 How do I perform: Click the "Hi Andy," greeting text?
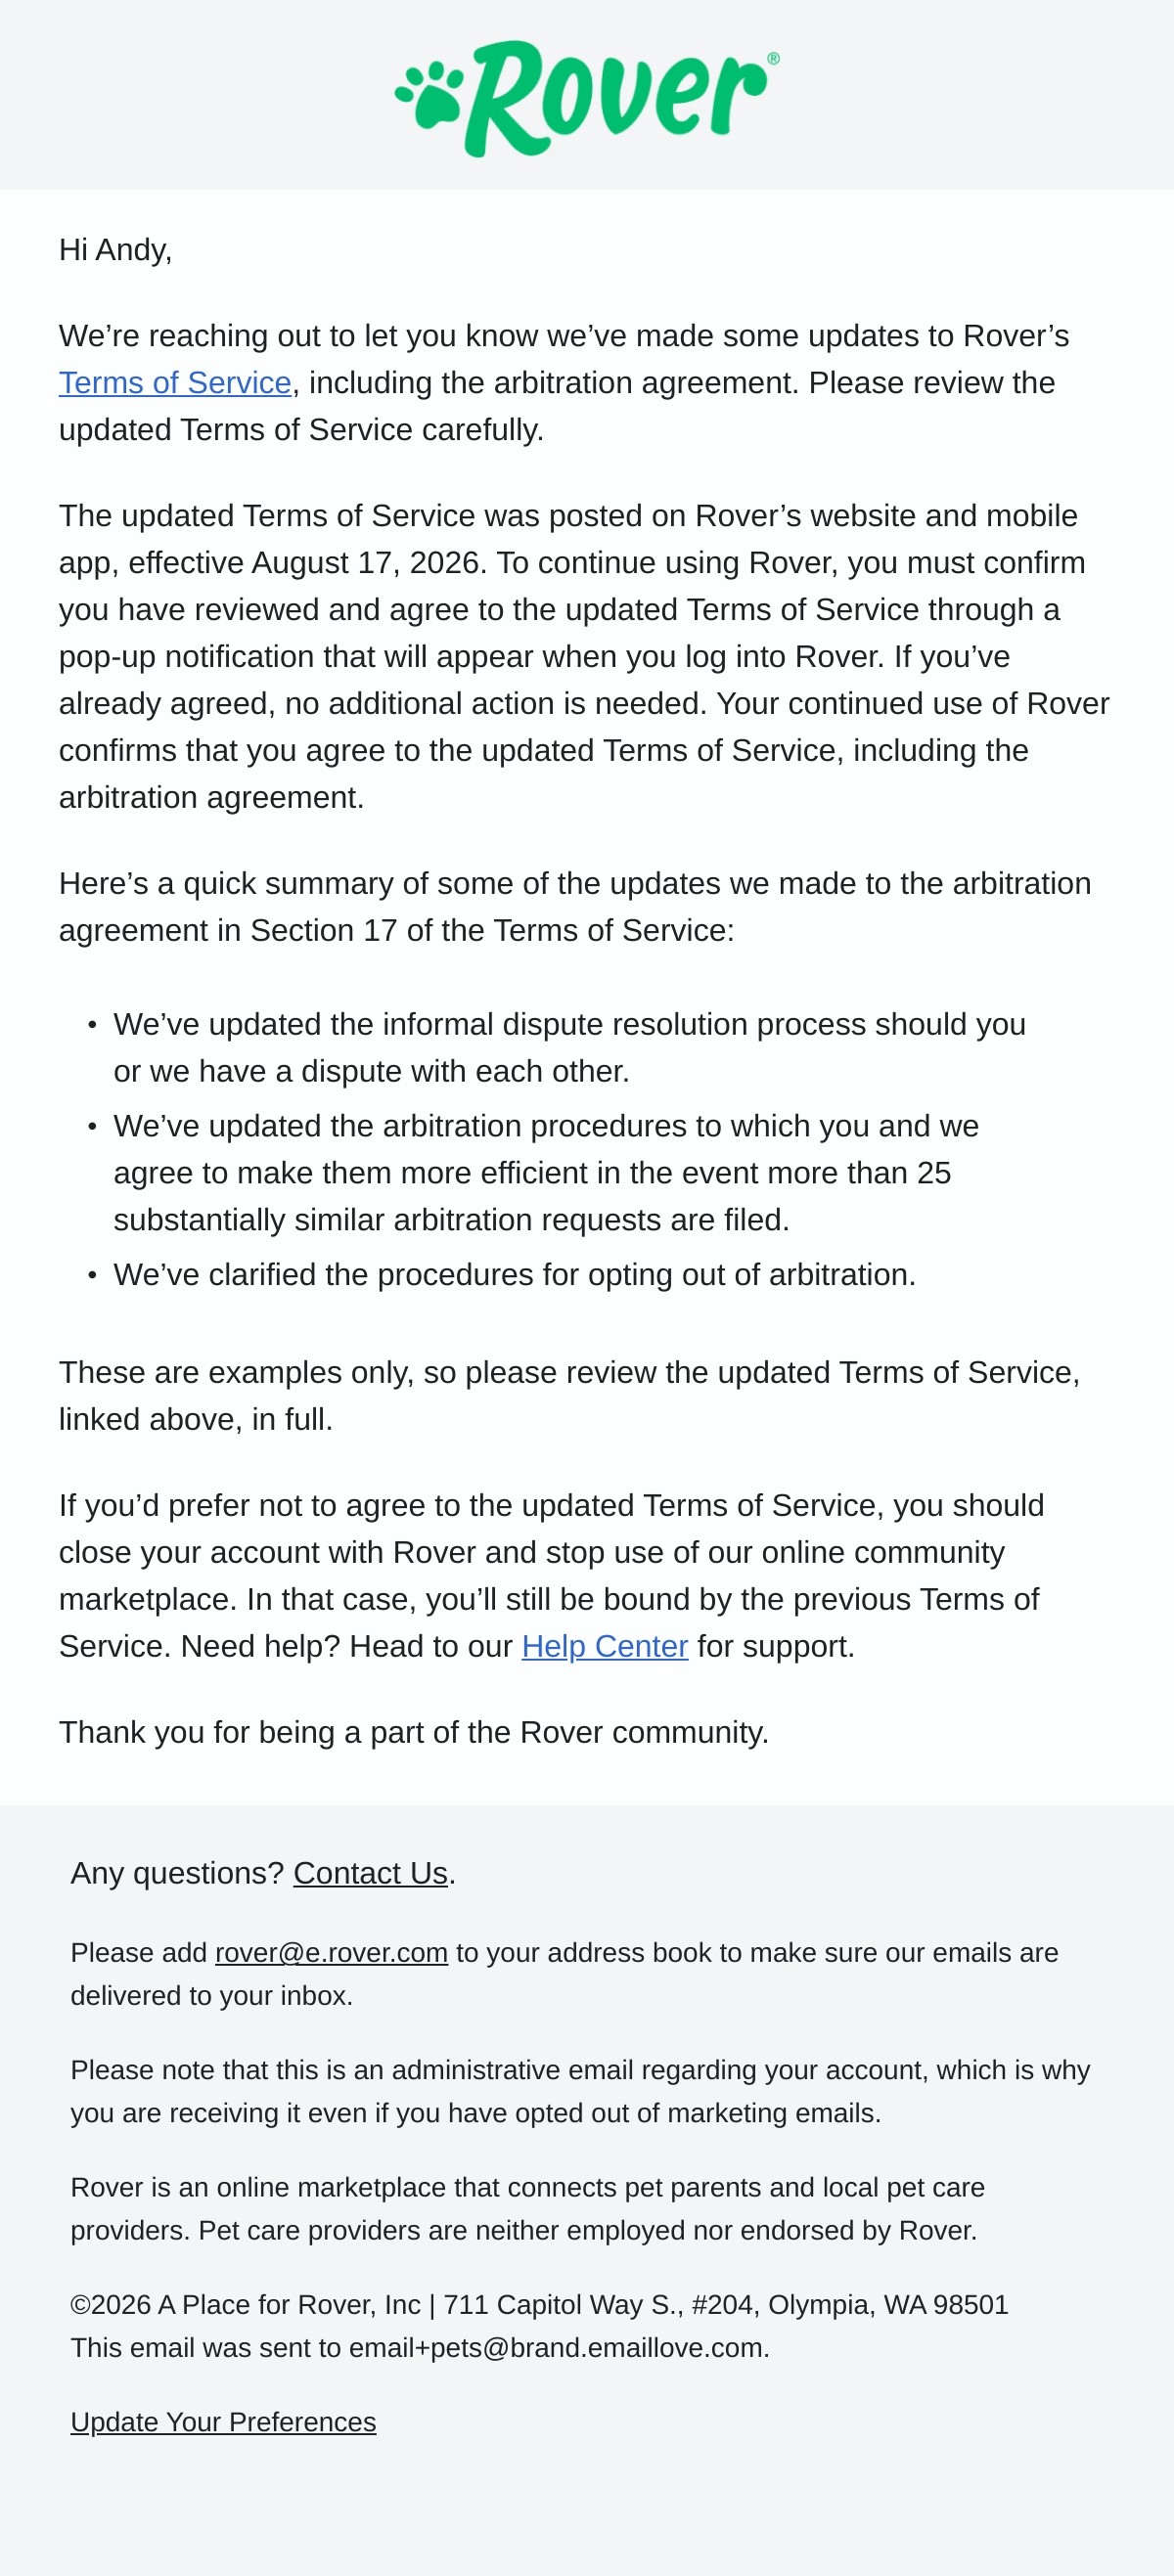116,250
